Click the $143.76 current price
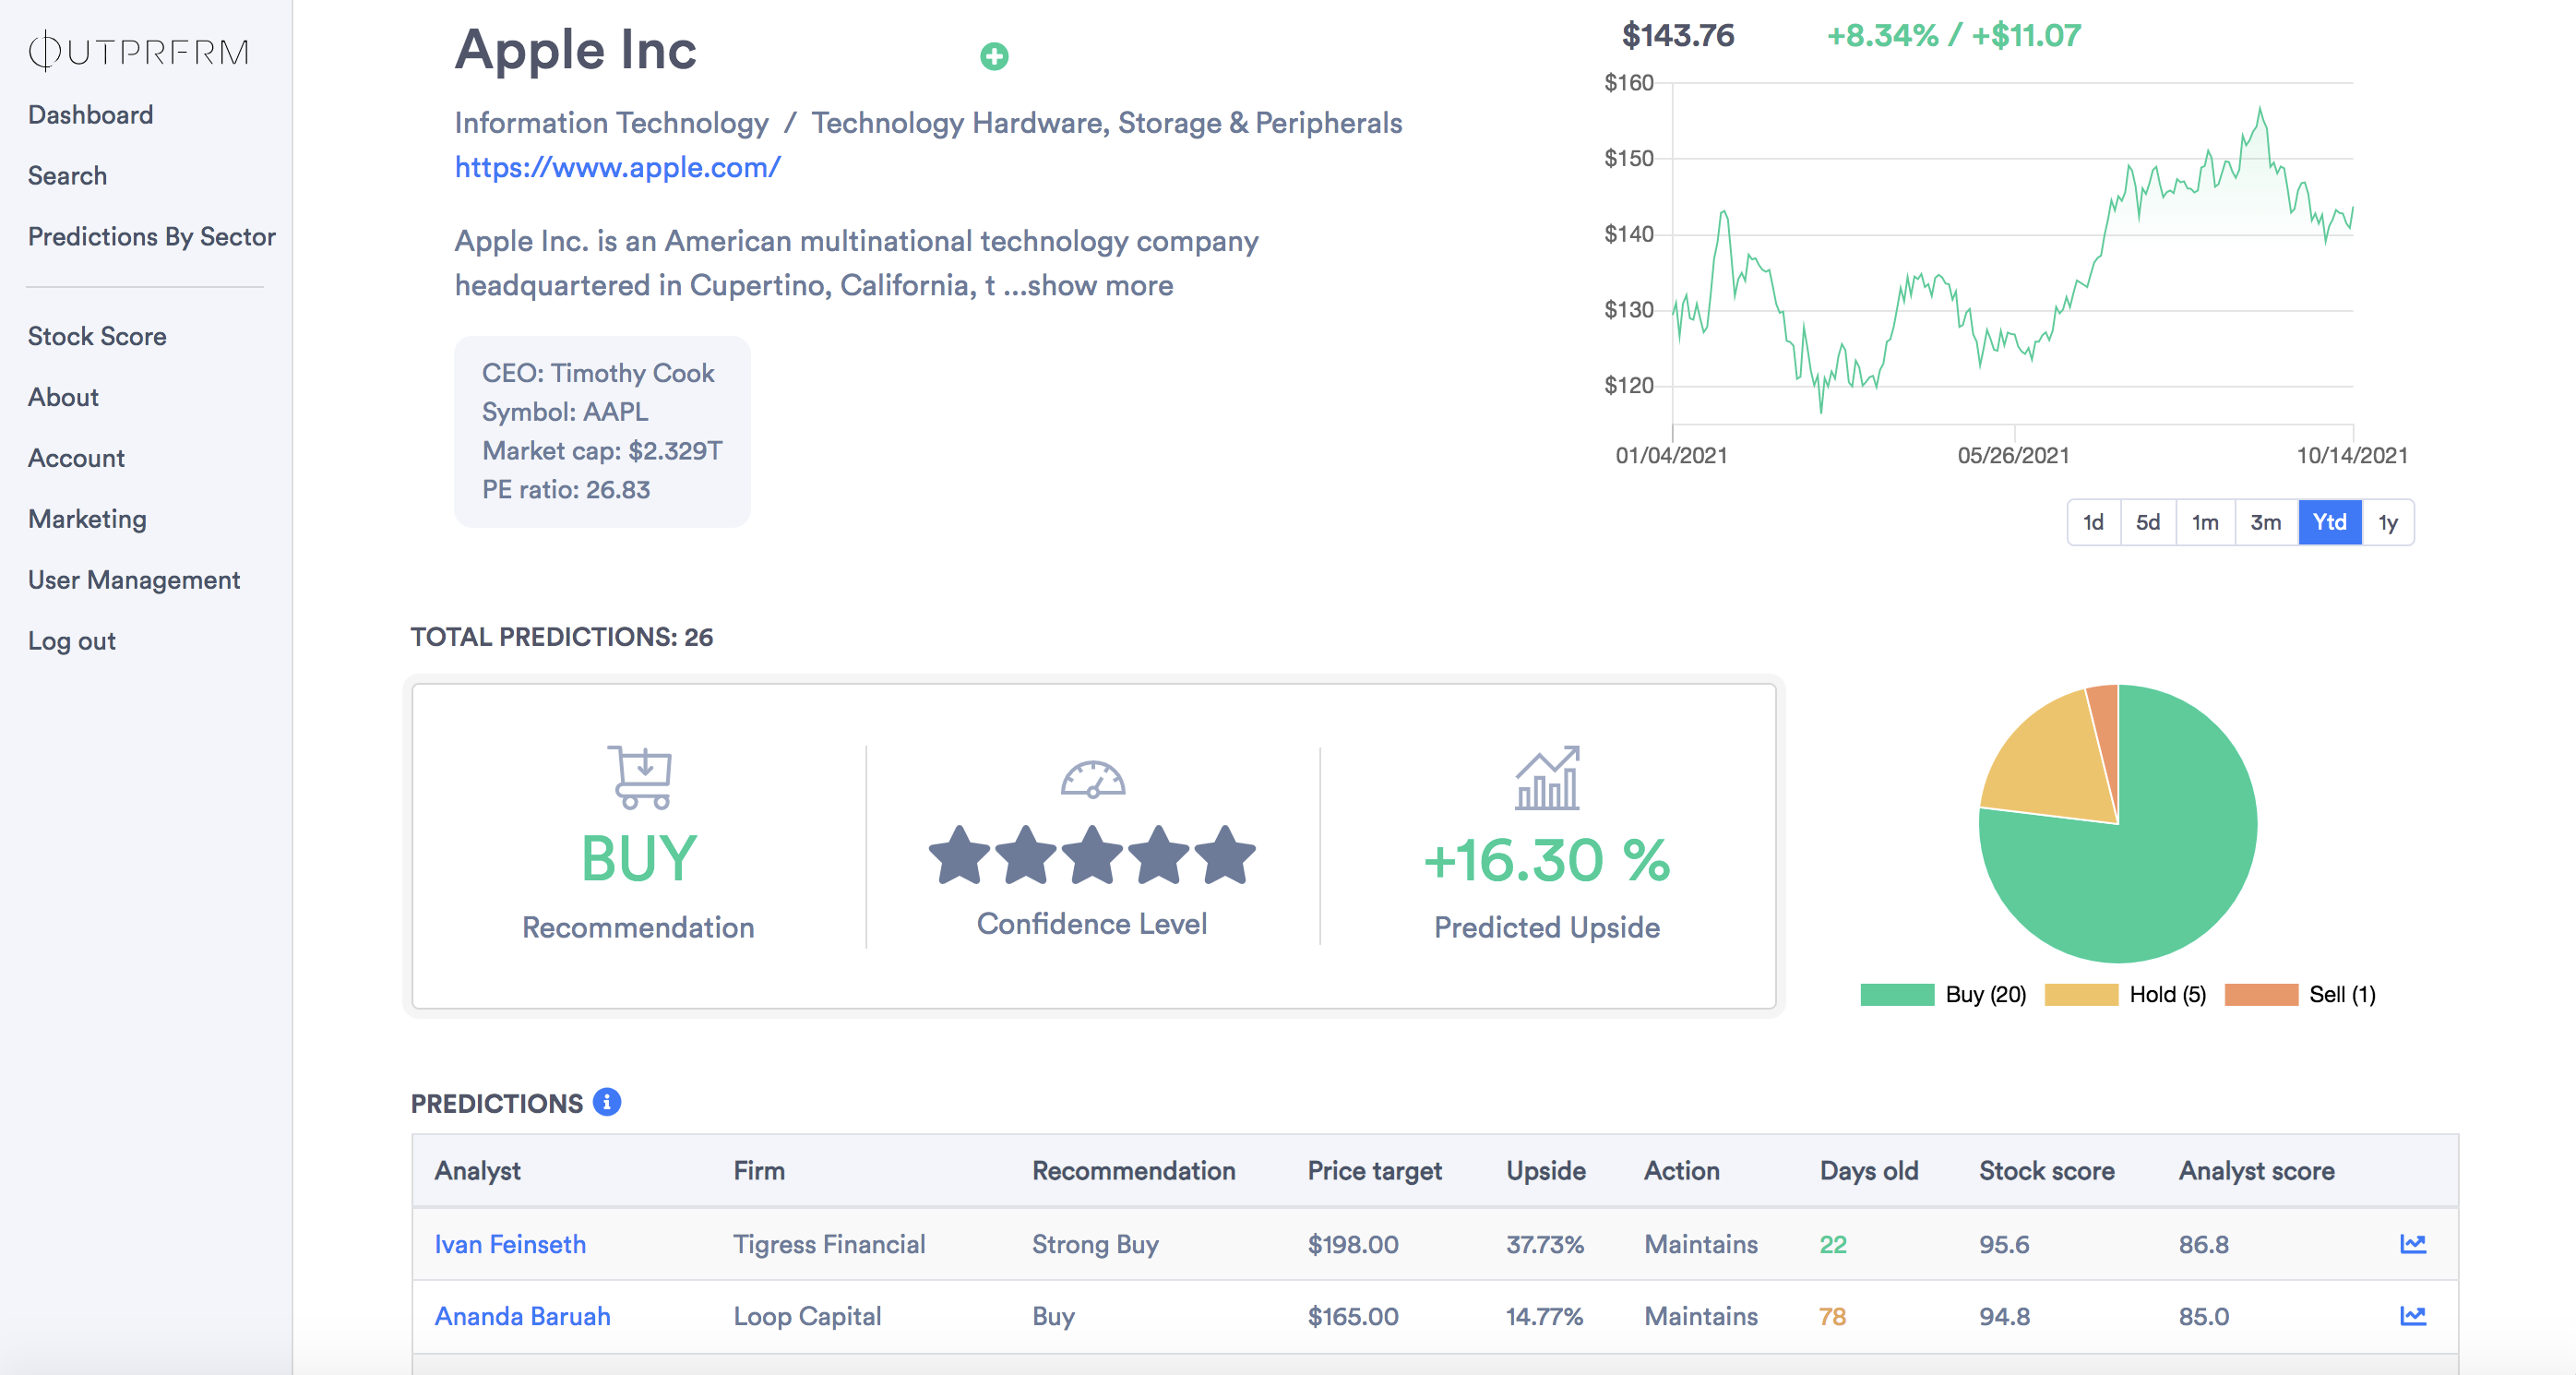Viewport: 2576px width, 1375px height. [x=1678, y=35]
